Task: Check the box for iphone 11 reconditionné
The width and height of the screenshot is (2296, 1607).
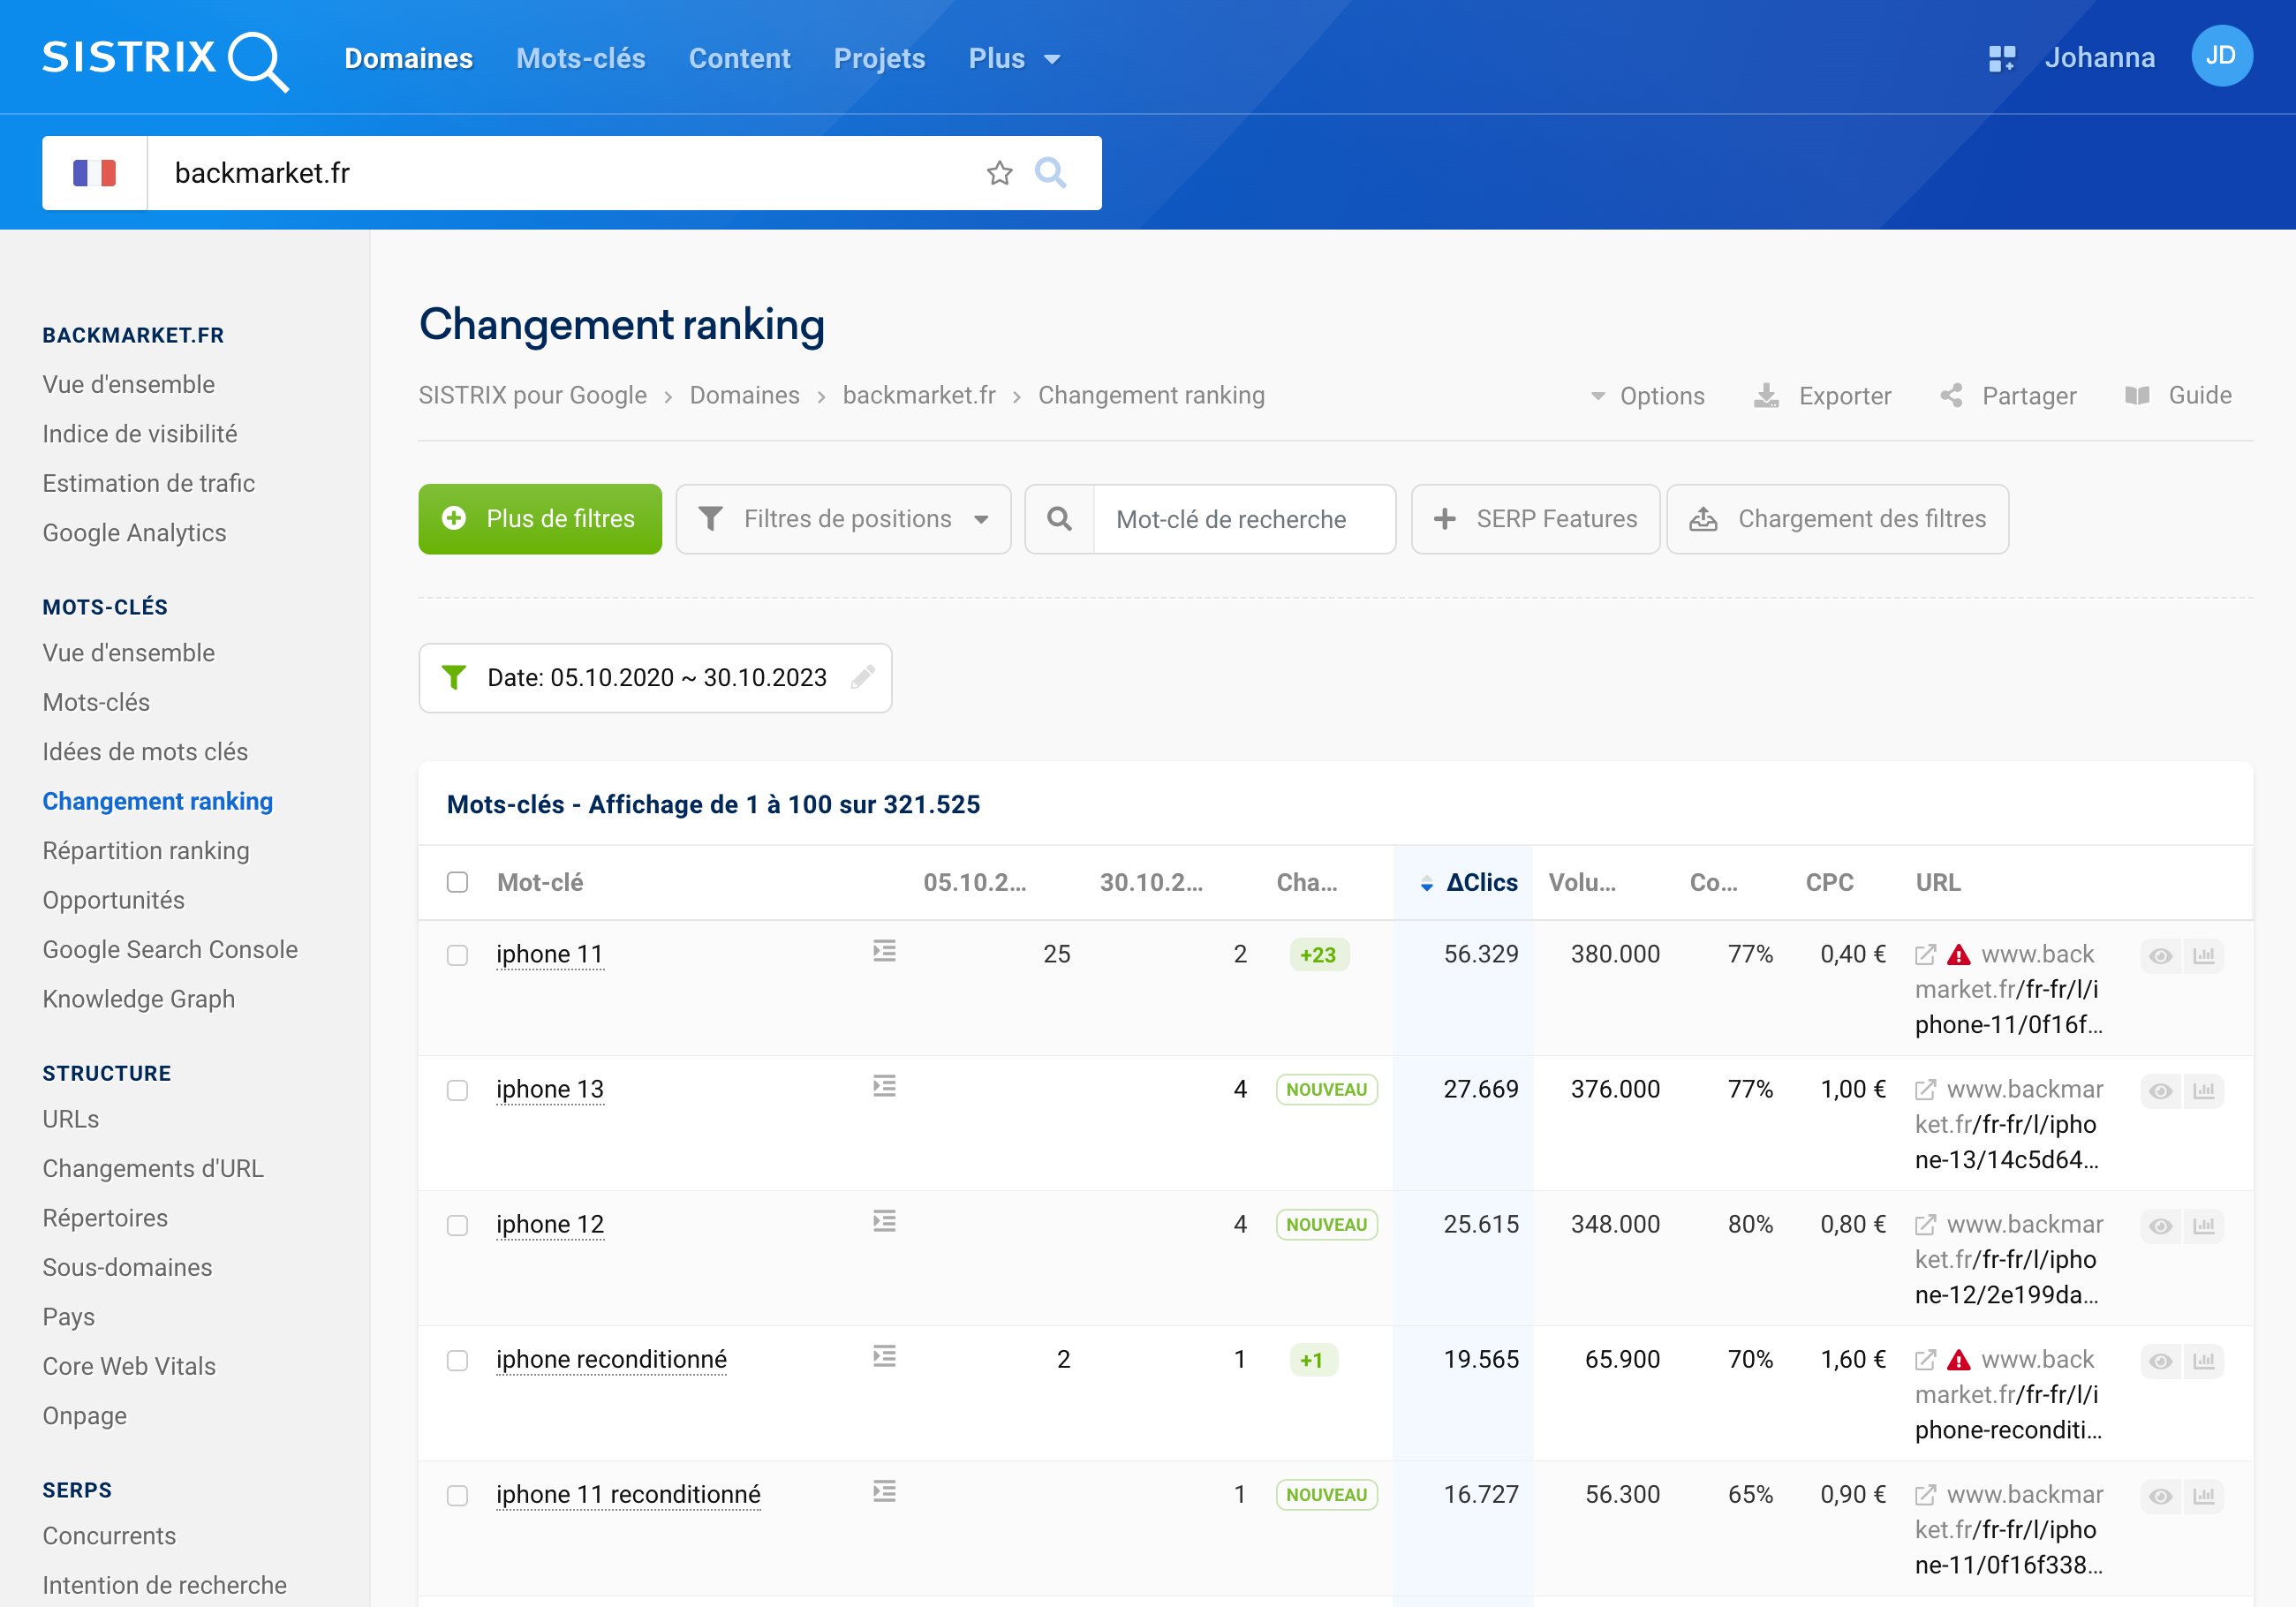Action: 457,1495
